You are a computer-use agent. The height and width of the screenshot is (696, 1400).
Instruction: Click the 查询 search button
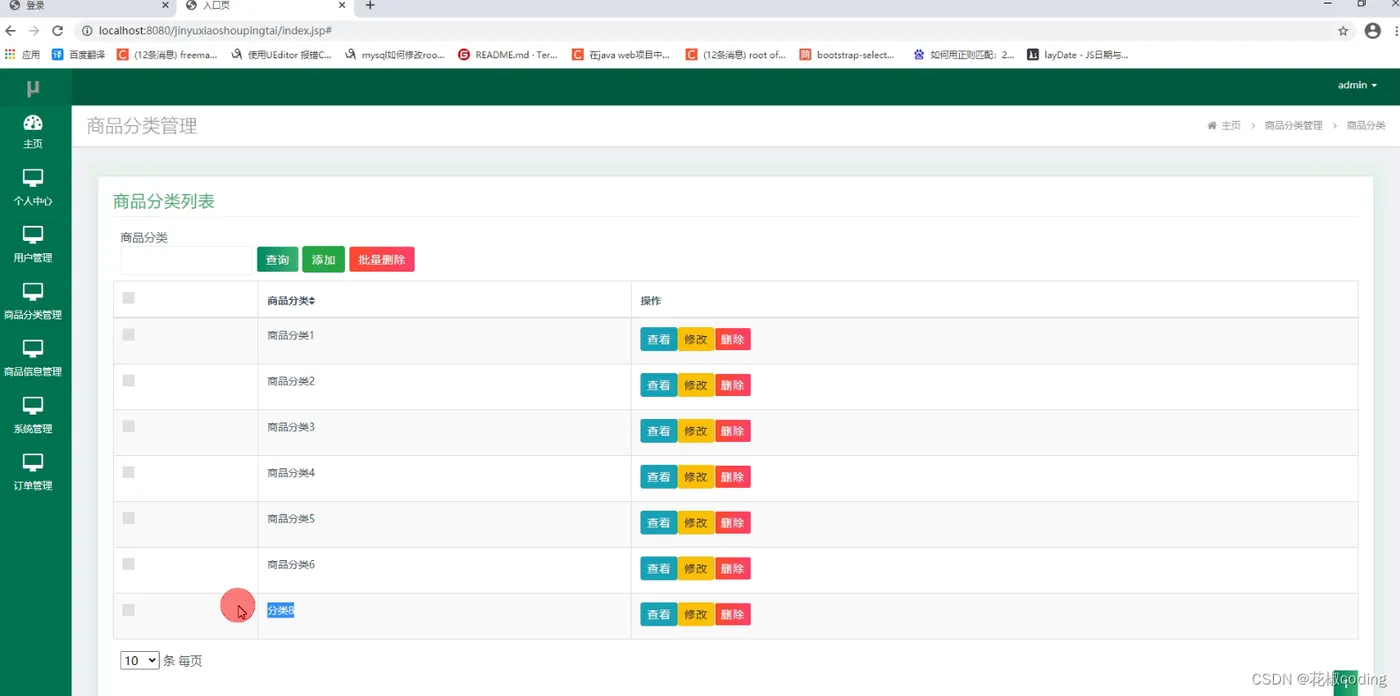click(x=277, y=260)
